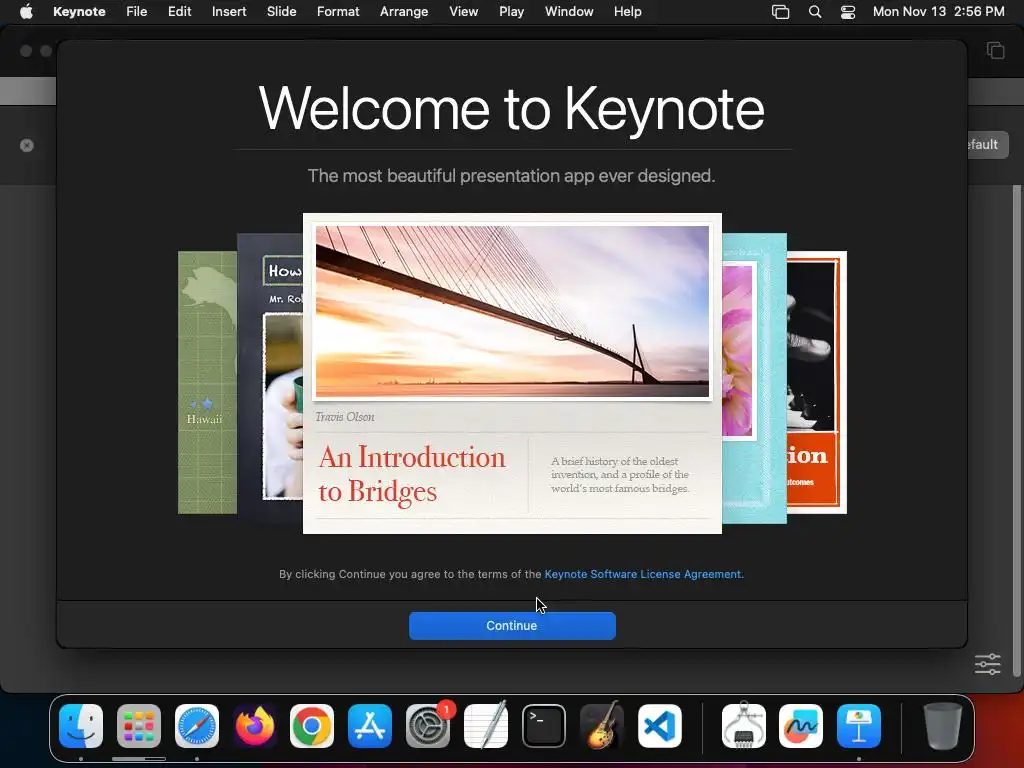
Task: Open the Window menu
Action: [569, 12]
